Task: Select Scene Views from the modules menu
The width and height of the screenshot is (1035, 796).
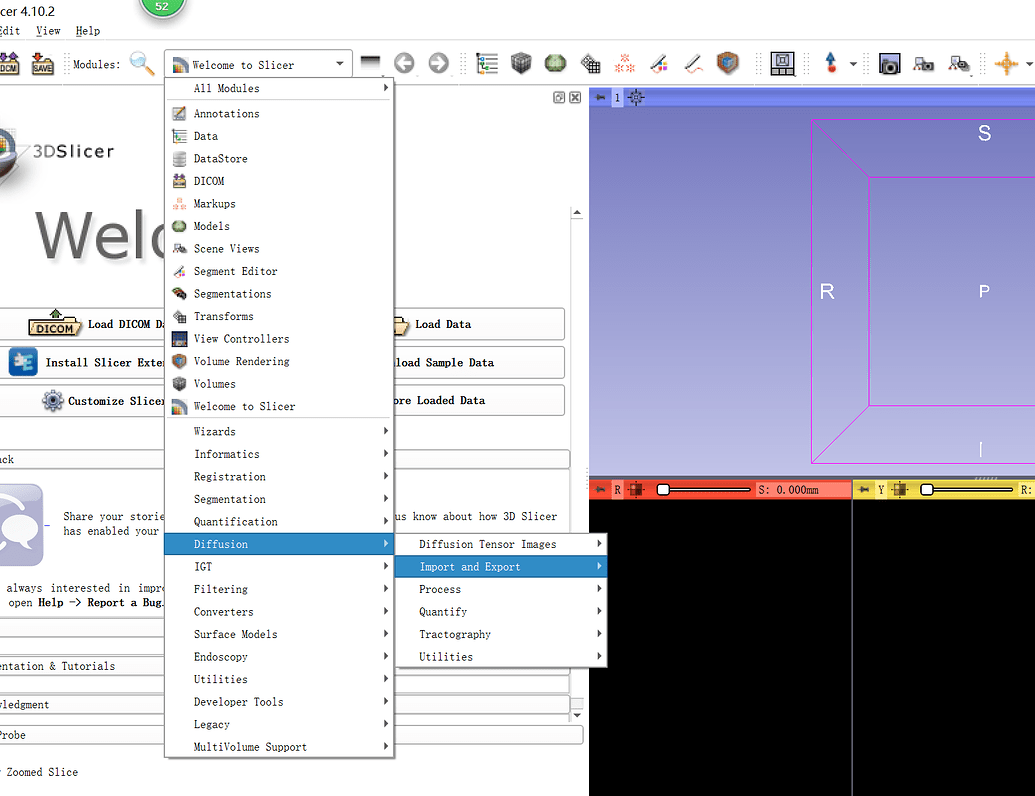Action: [280, 248]
